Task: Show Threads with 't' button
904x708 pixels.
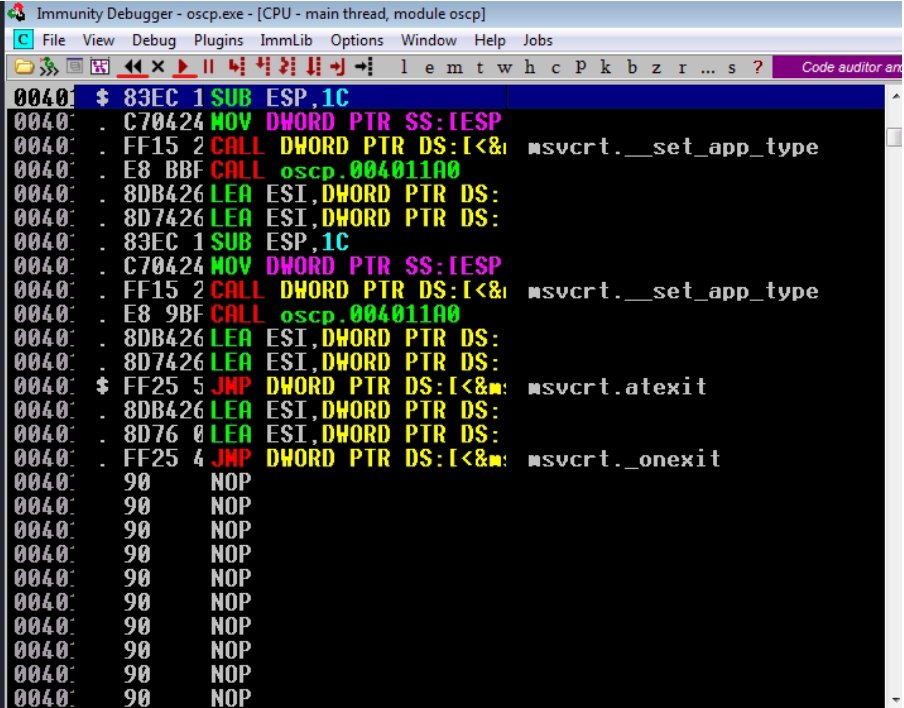Action: coord(480,68)
